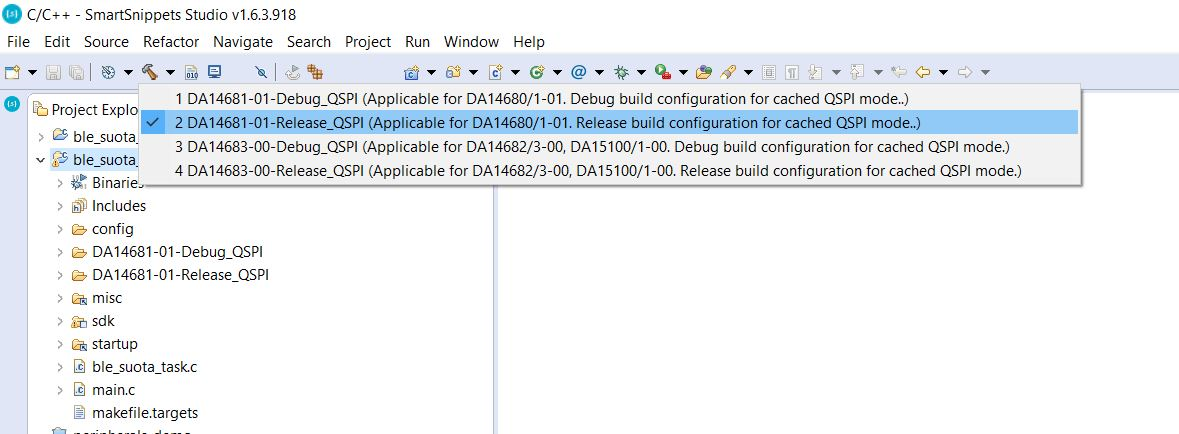
Task: Open the dropdown next to Debug bug icon
Action: [x=641, y=73]
